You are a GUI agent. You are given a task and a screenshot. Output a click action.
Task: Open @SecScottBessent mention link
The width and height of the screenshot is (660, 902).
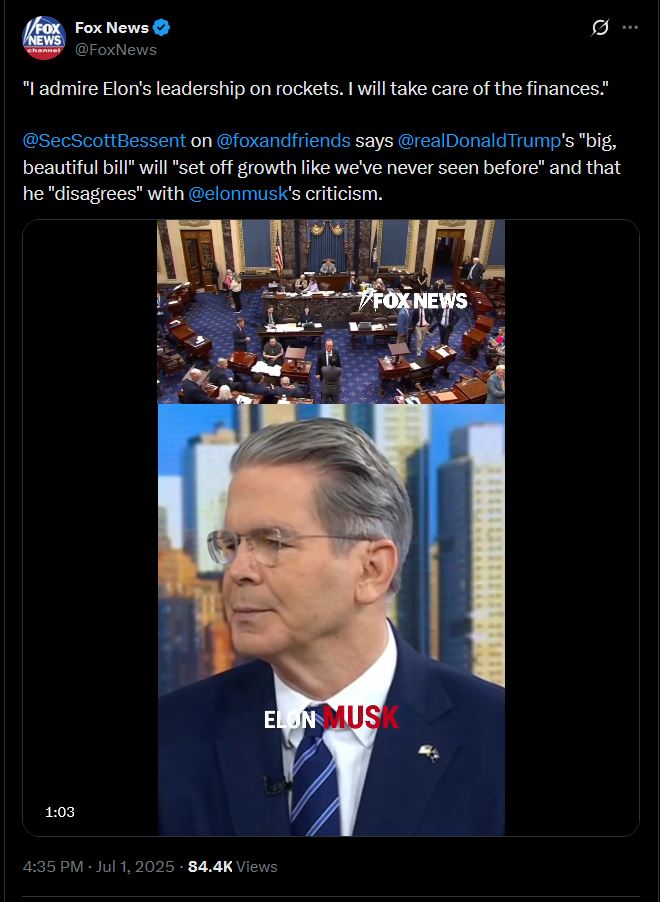(104, 140)
